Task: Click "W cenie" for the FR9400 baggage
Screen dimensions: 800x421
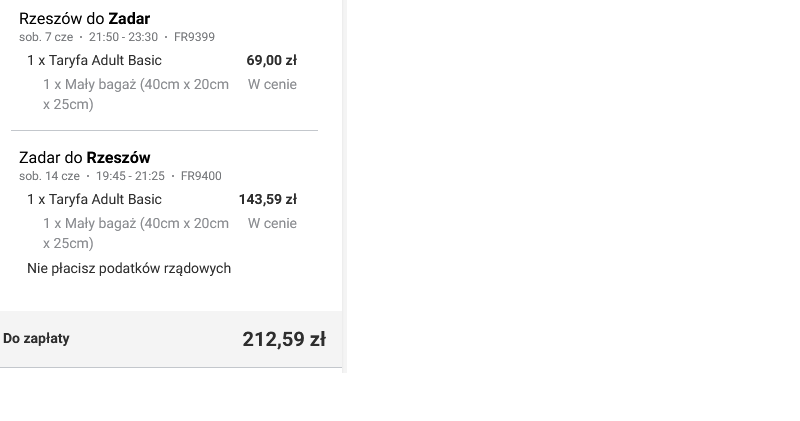Action: (x=272, y=223)
